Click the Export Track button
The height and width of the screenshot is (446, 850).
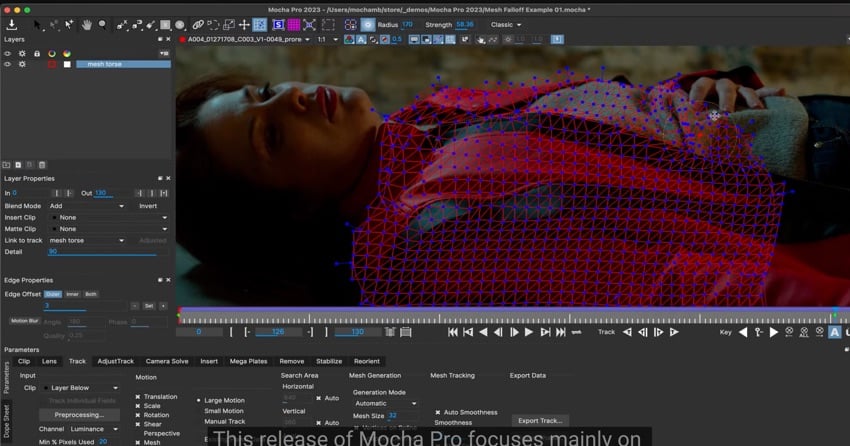pos(541,421)
